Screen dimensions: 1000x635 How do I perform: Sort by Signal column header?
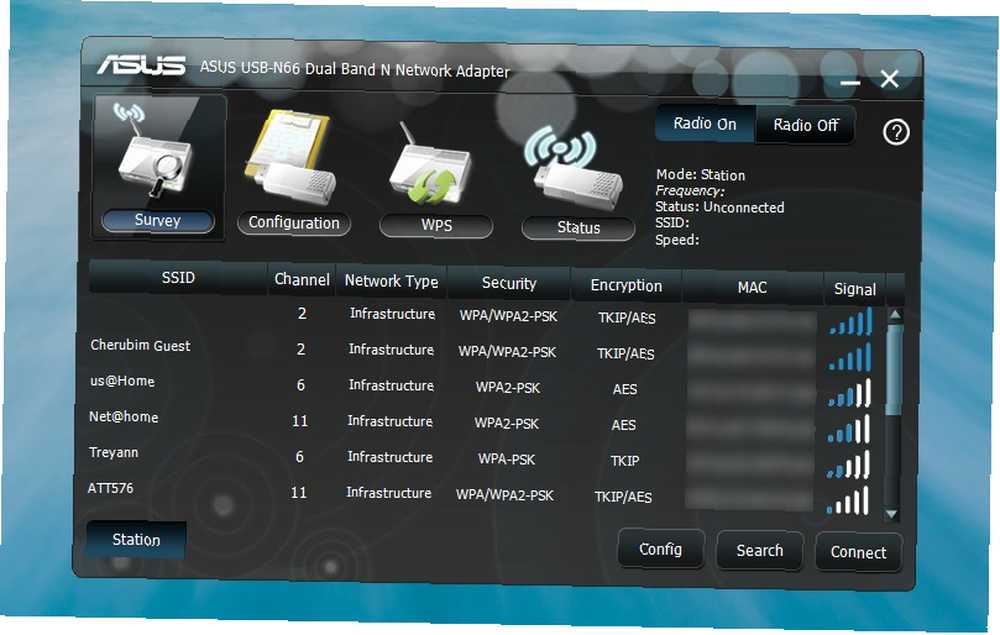tap(855, 289)
